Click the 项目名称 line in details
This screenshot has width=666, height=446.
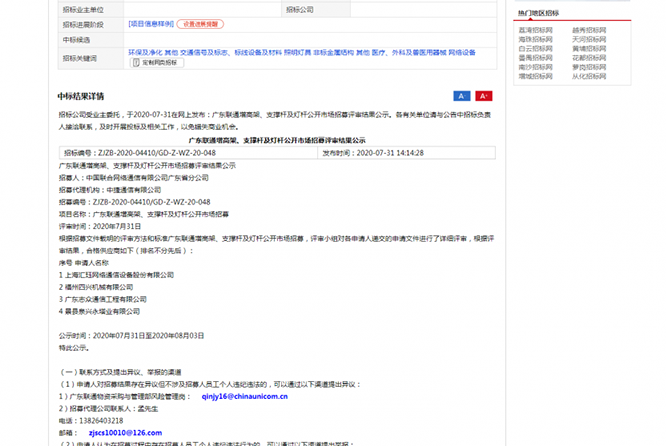(x=144, y=214)
